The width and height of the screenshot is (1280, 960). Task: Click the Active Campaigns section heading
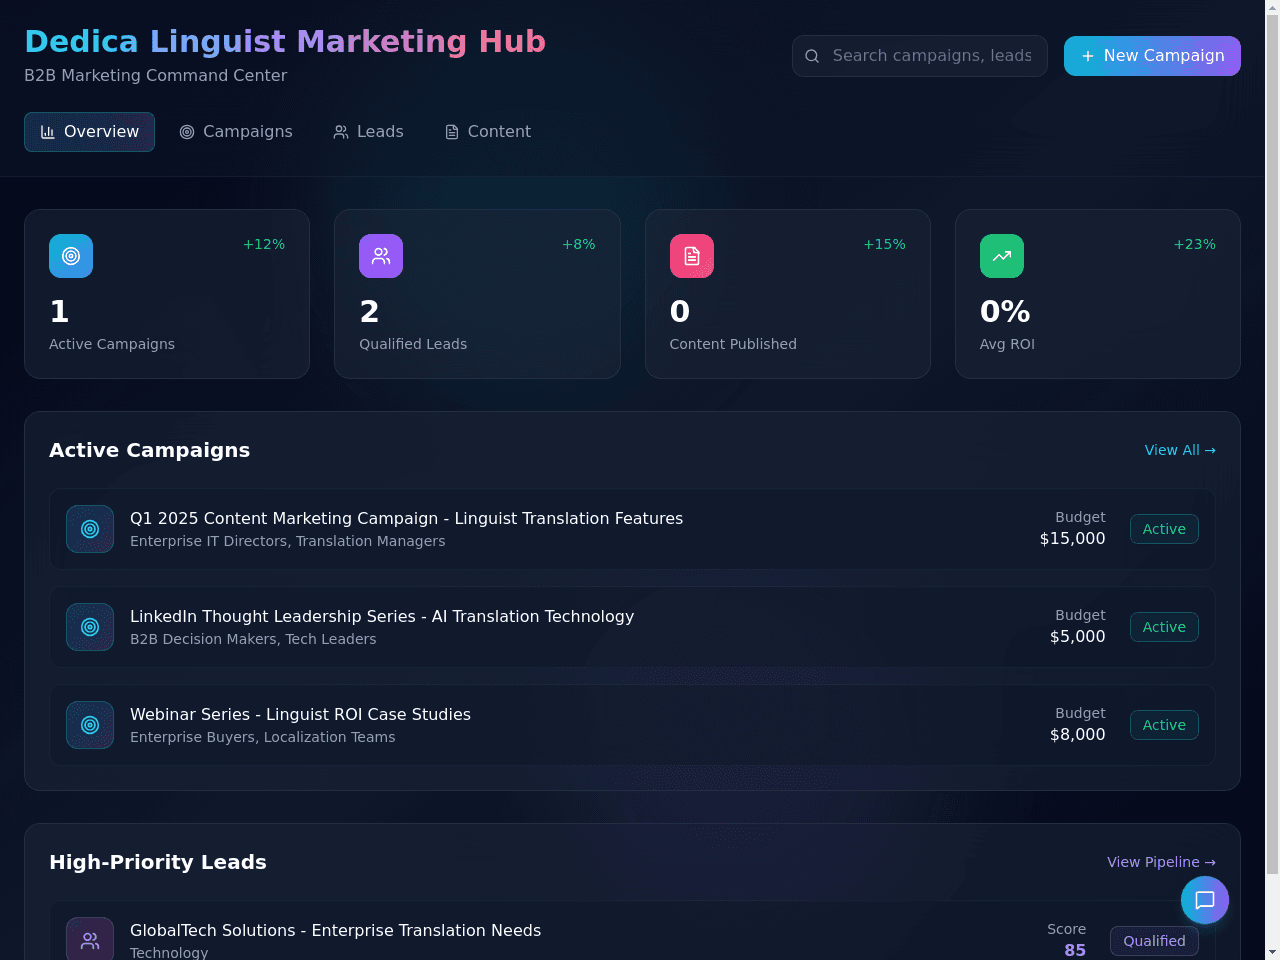pos(150,450)
